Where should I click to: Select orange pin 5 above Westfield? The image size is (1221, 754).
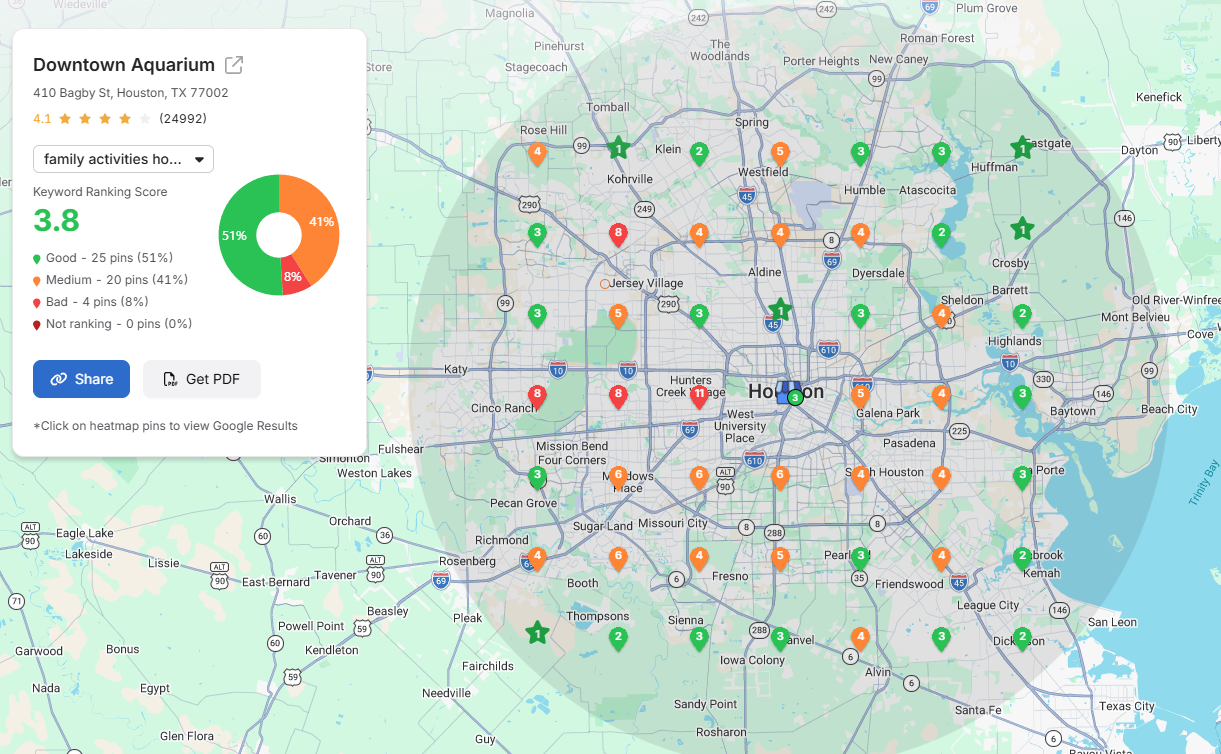(x=780, y=153)
